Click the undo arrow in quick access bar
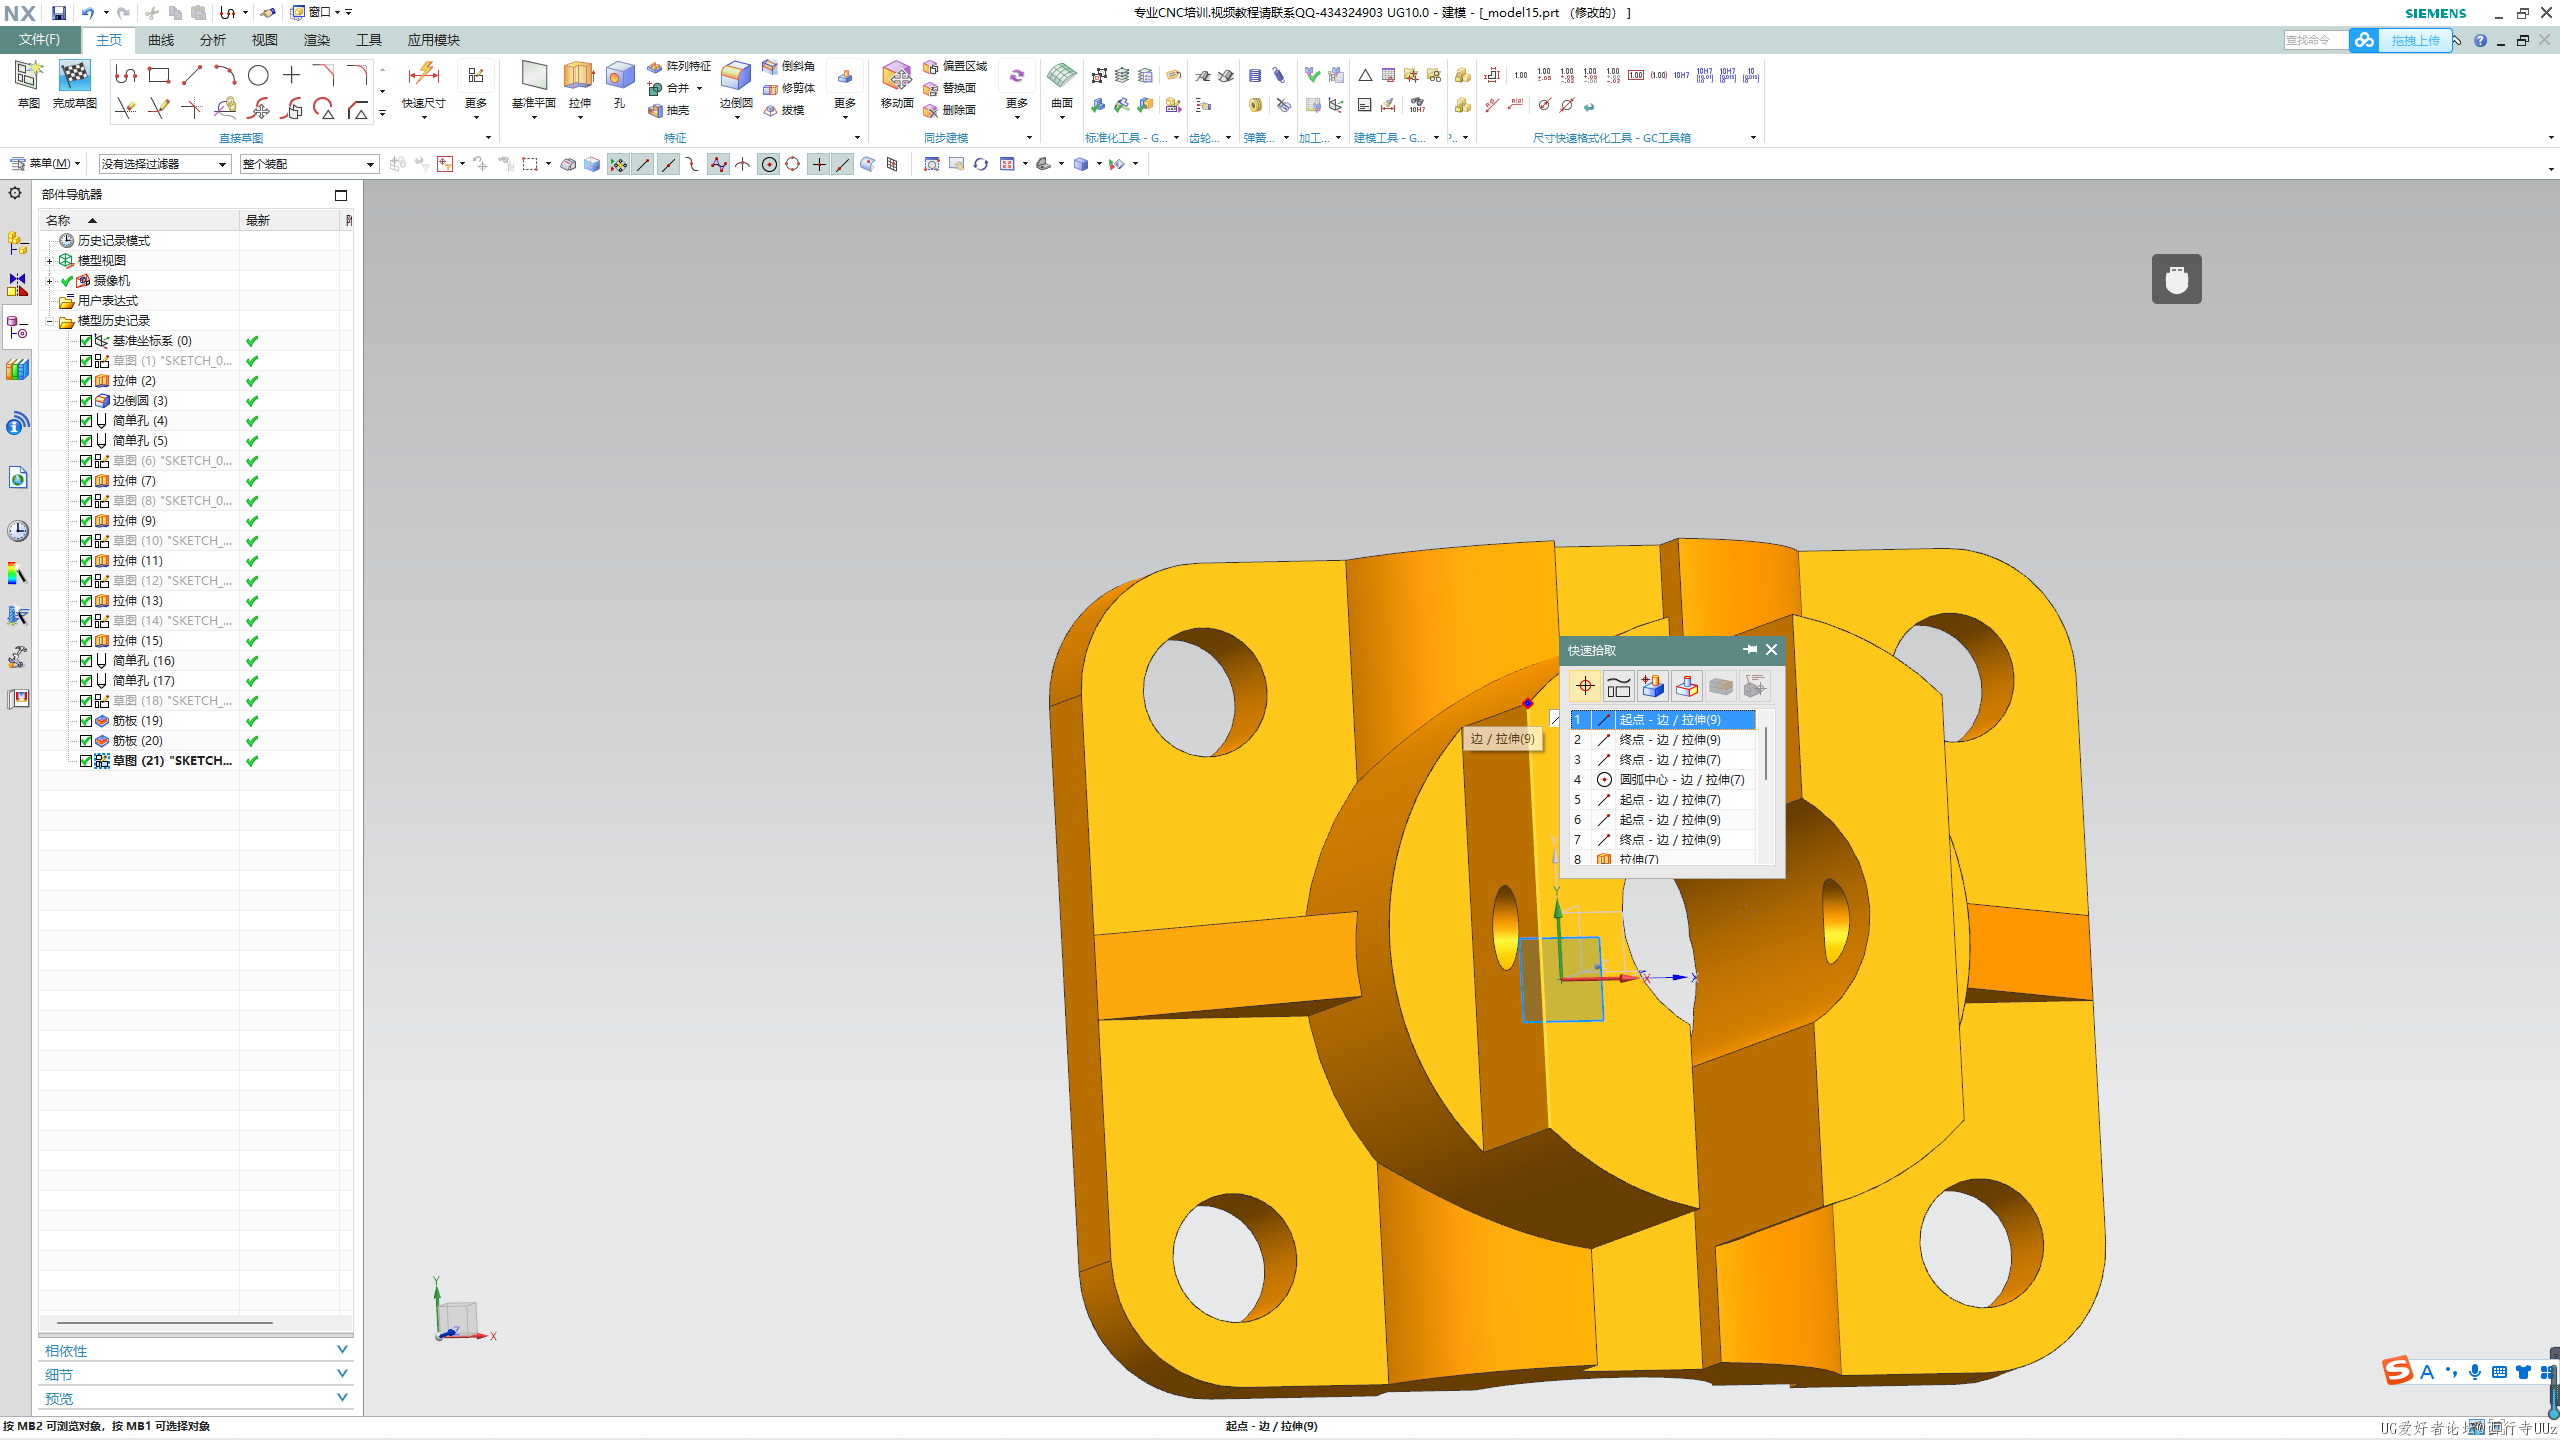This screenshot has height=1440, width=2560. pyautogui.click(x=88, y=12)
